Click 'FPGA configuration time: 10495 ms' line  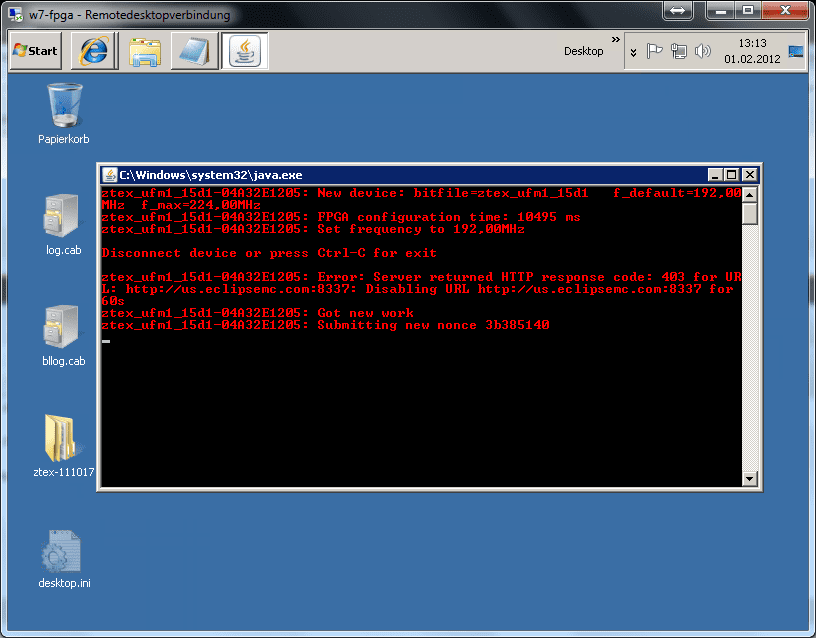[x=341, y=218]
